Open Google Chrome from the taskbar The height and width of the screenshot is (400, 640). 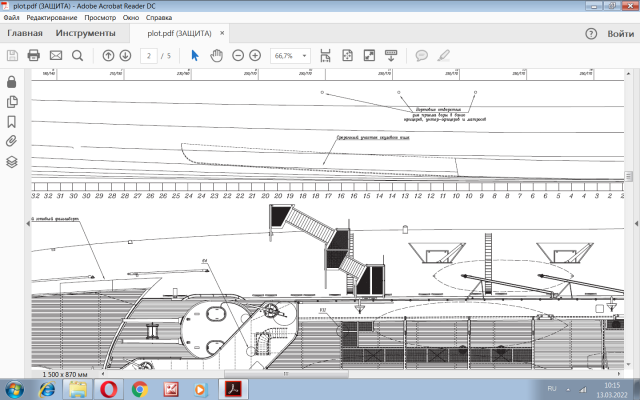[x=139, y=388]
